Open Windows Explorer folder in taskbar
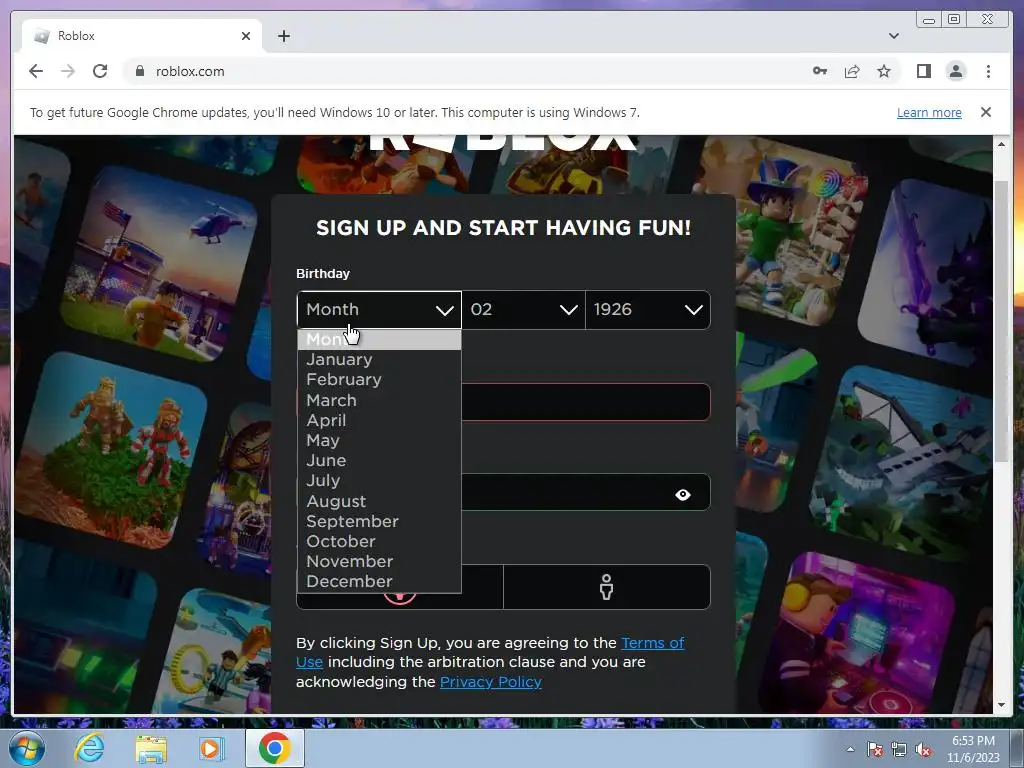This screenshot has height=768, width=1024. [151, 748]
